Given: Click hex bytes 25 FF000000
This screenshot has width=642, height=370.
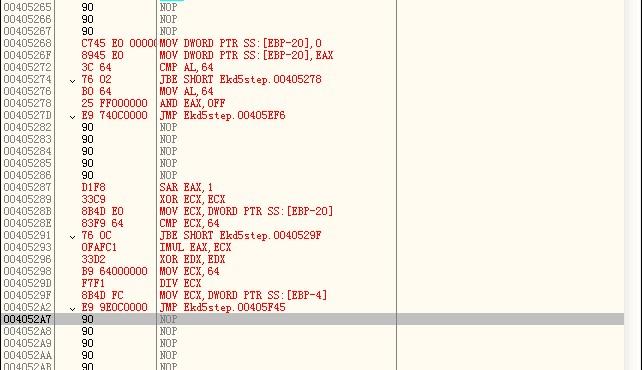Looking at the screenshot, I should click(x=114, y=103).
